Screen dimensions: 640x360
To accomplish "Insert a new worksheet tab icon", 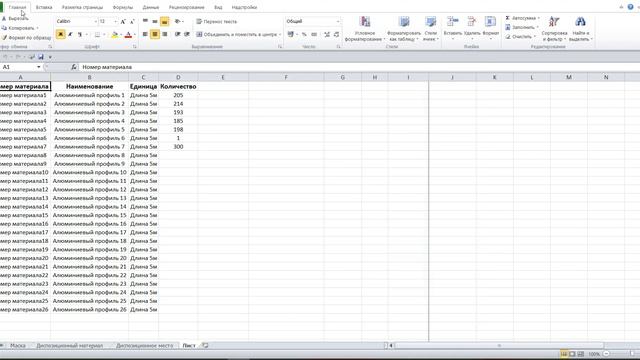I will (205, 345).
